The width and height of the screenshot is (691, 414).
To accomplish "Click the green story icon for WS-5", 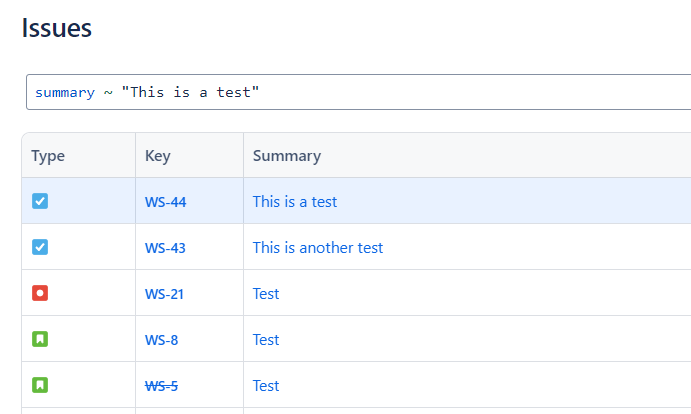I will 40,385.
